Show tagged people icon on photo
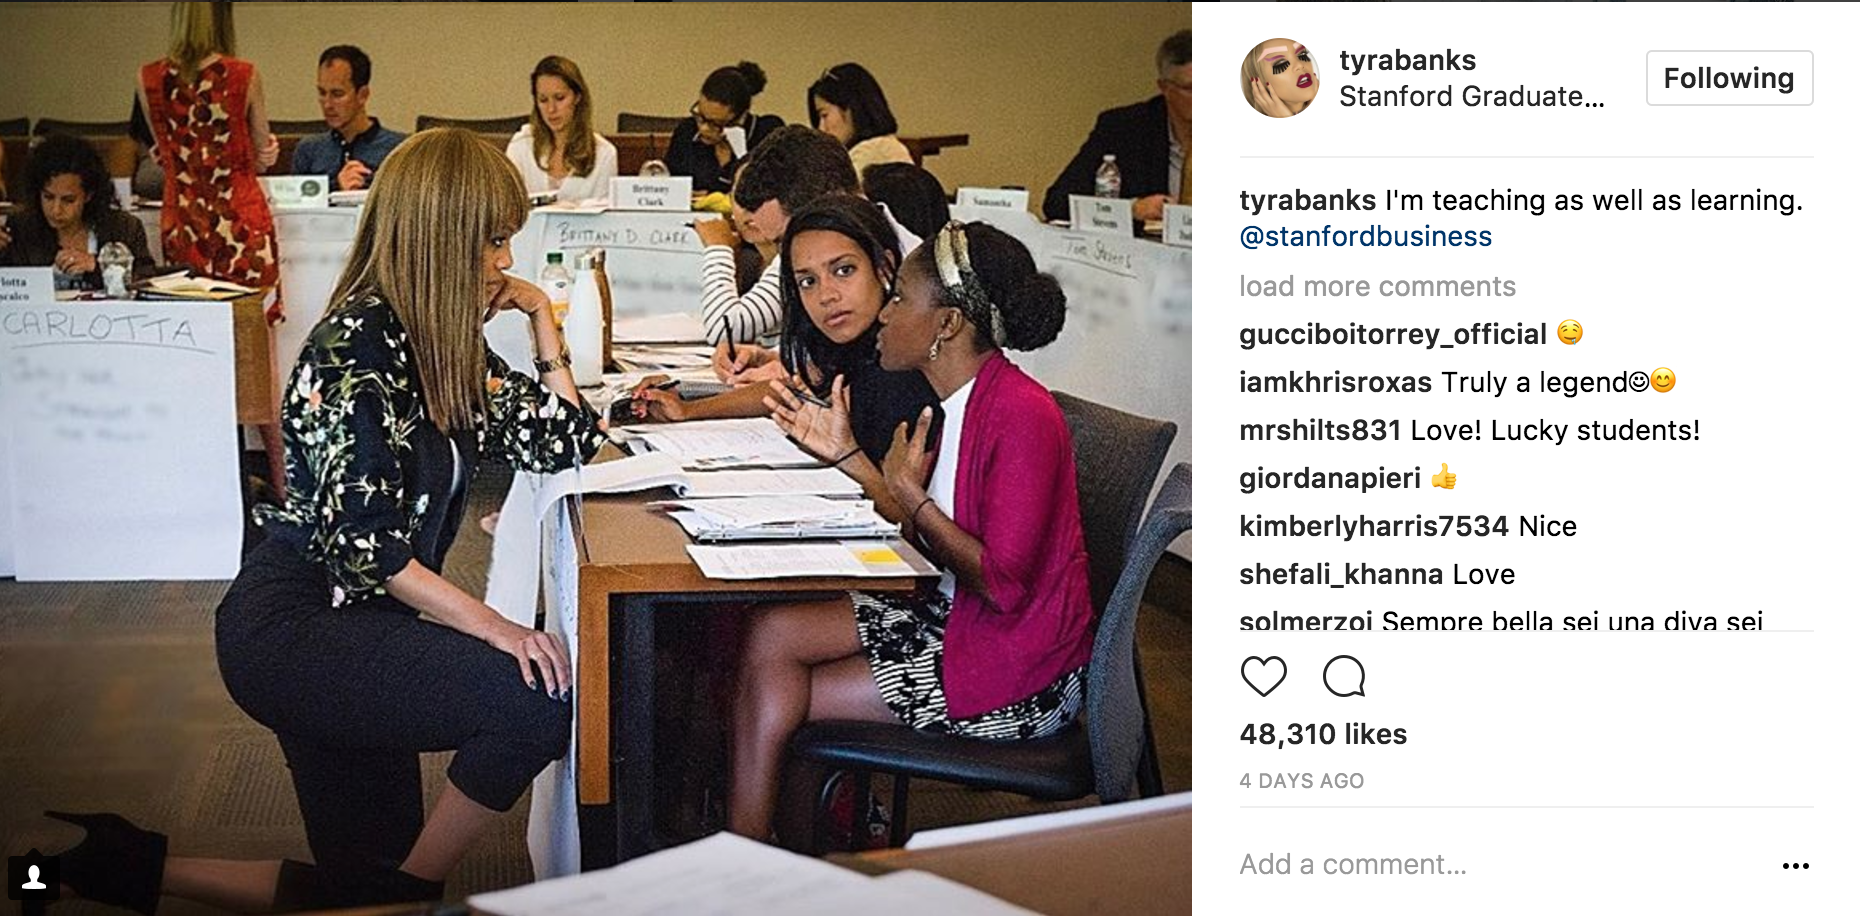 (34, 877)
